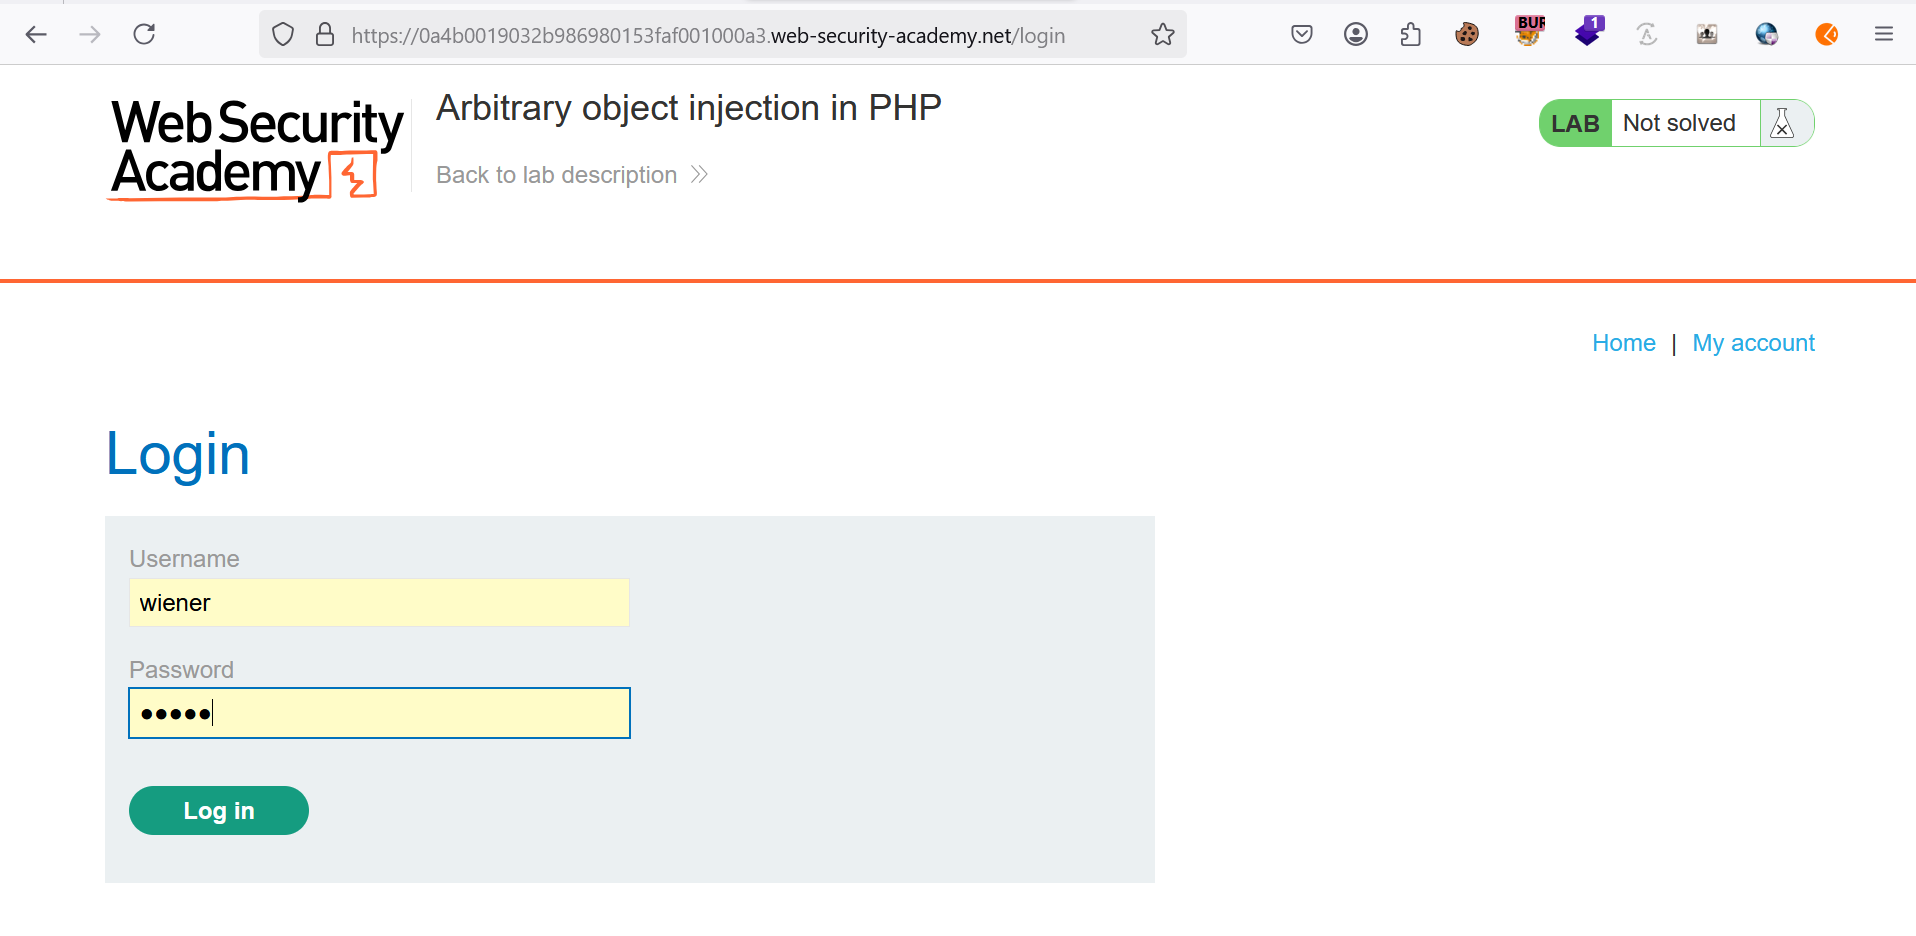Open the Pocket save icon

tap(1301, 35)
